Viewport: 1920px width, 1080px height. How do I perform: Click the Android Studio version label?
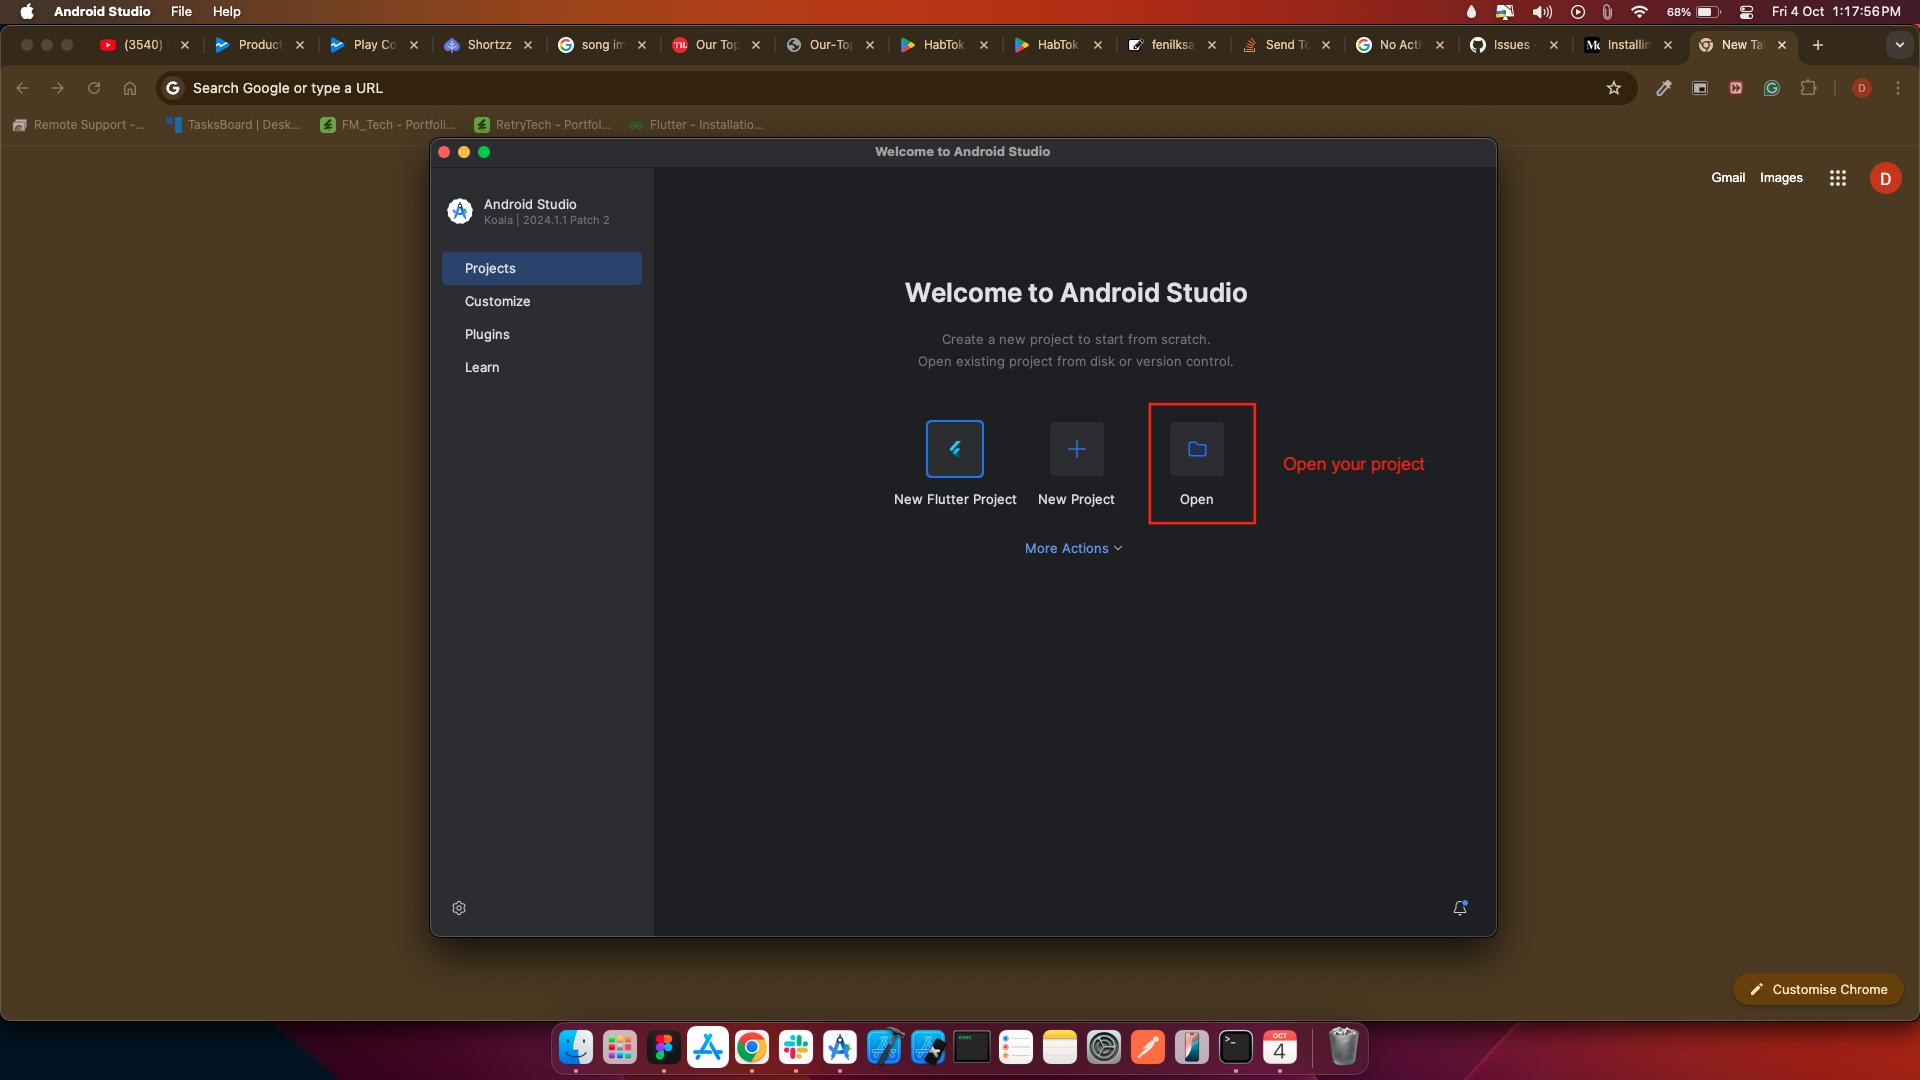click(x=546, y=220)
